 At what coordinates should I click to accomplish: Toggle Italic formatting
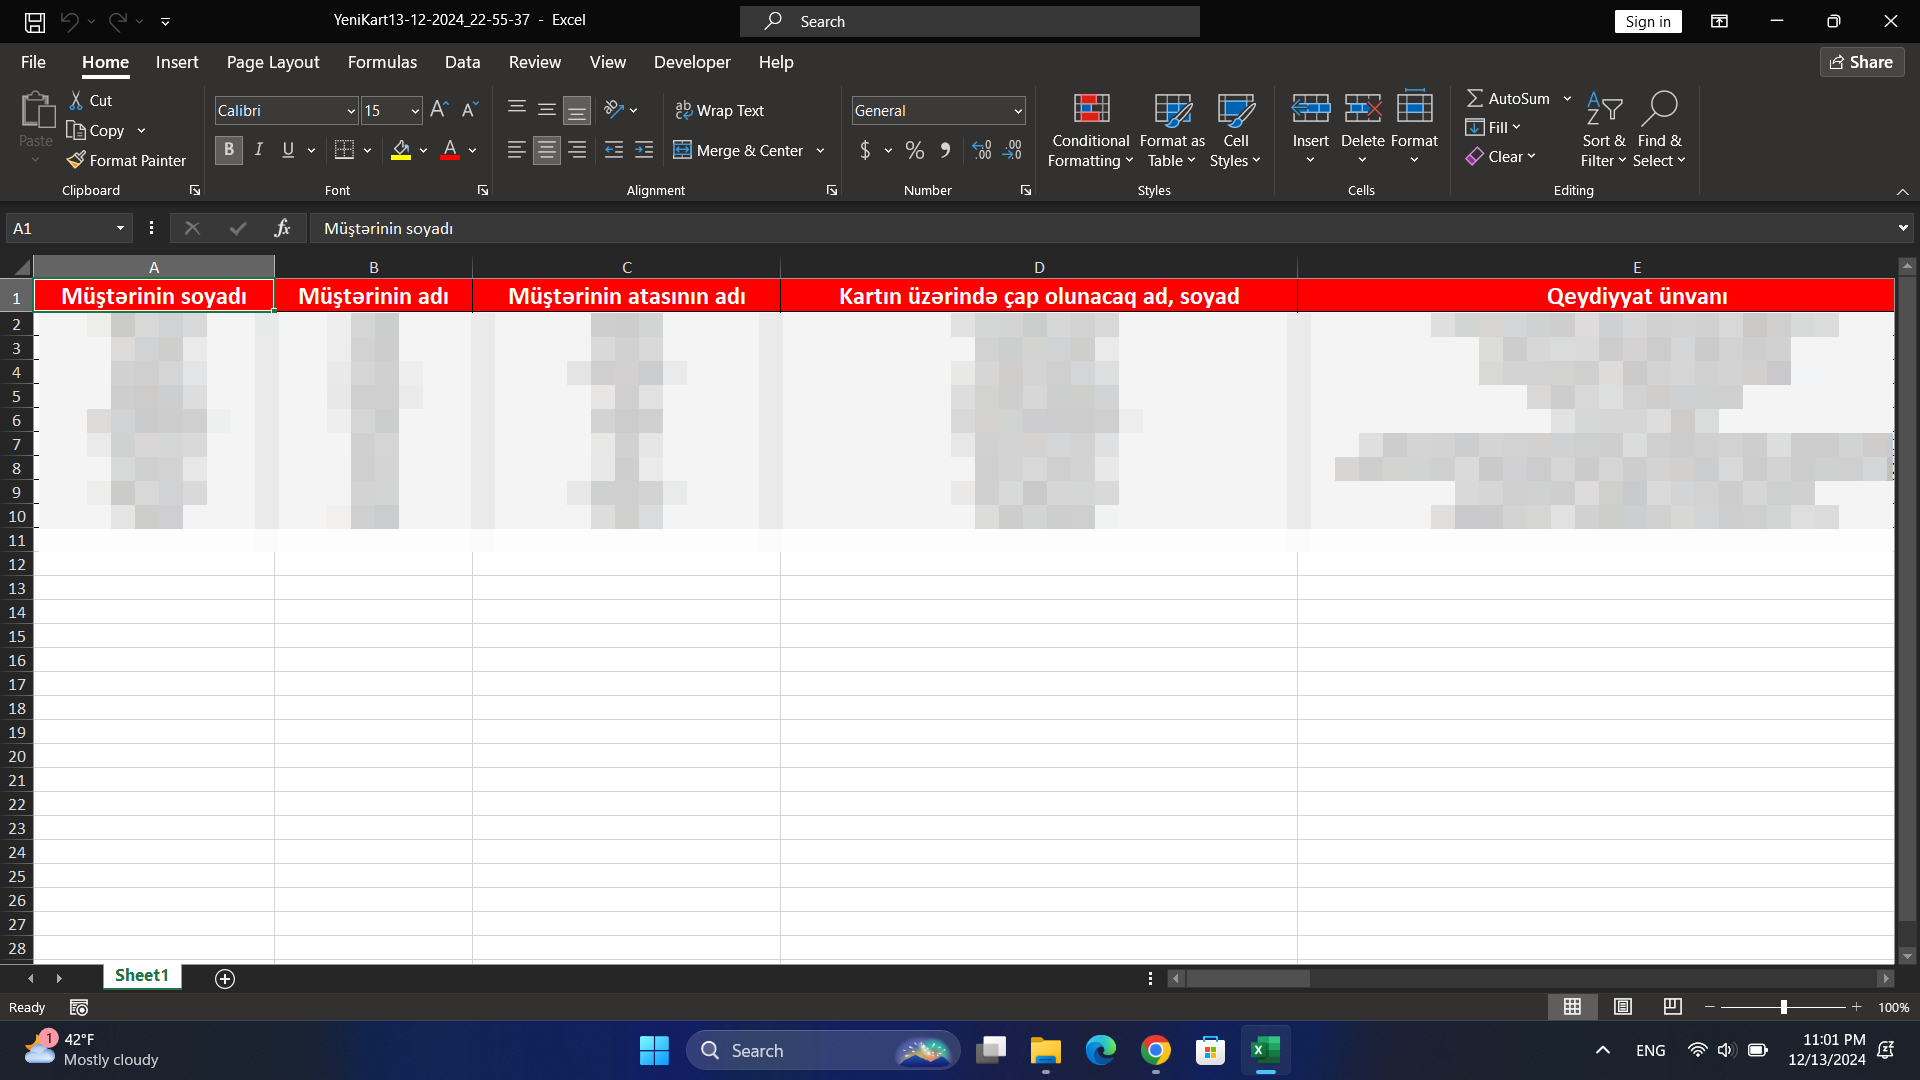pos(259,150)
